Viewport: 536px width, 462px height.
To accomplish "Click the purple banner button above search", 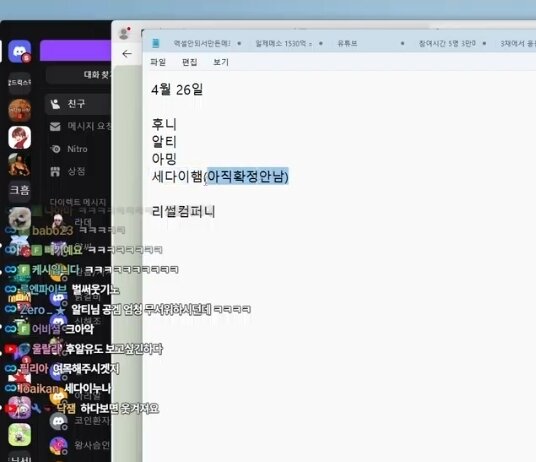I will (76, 51).
